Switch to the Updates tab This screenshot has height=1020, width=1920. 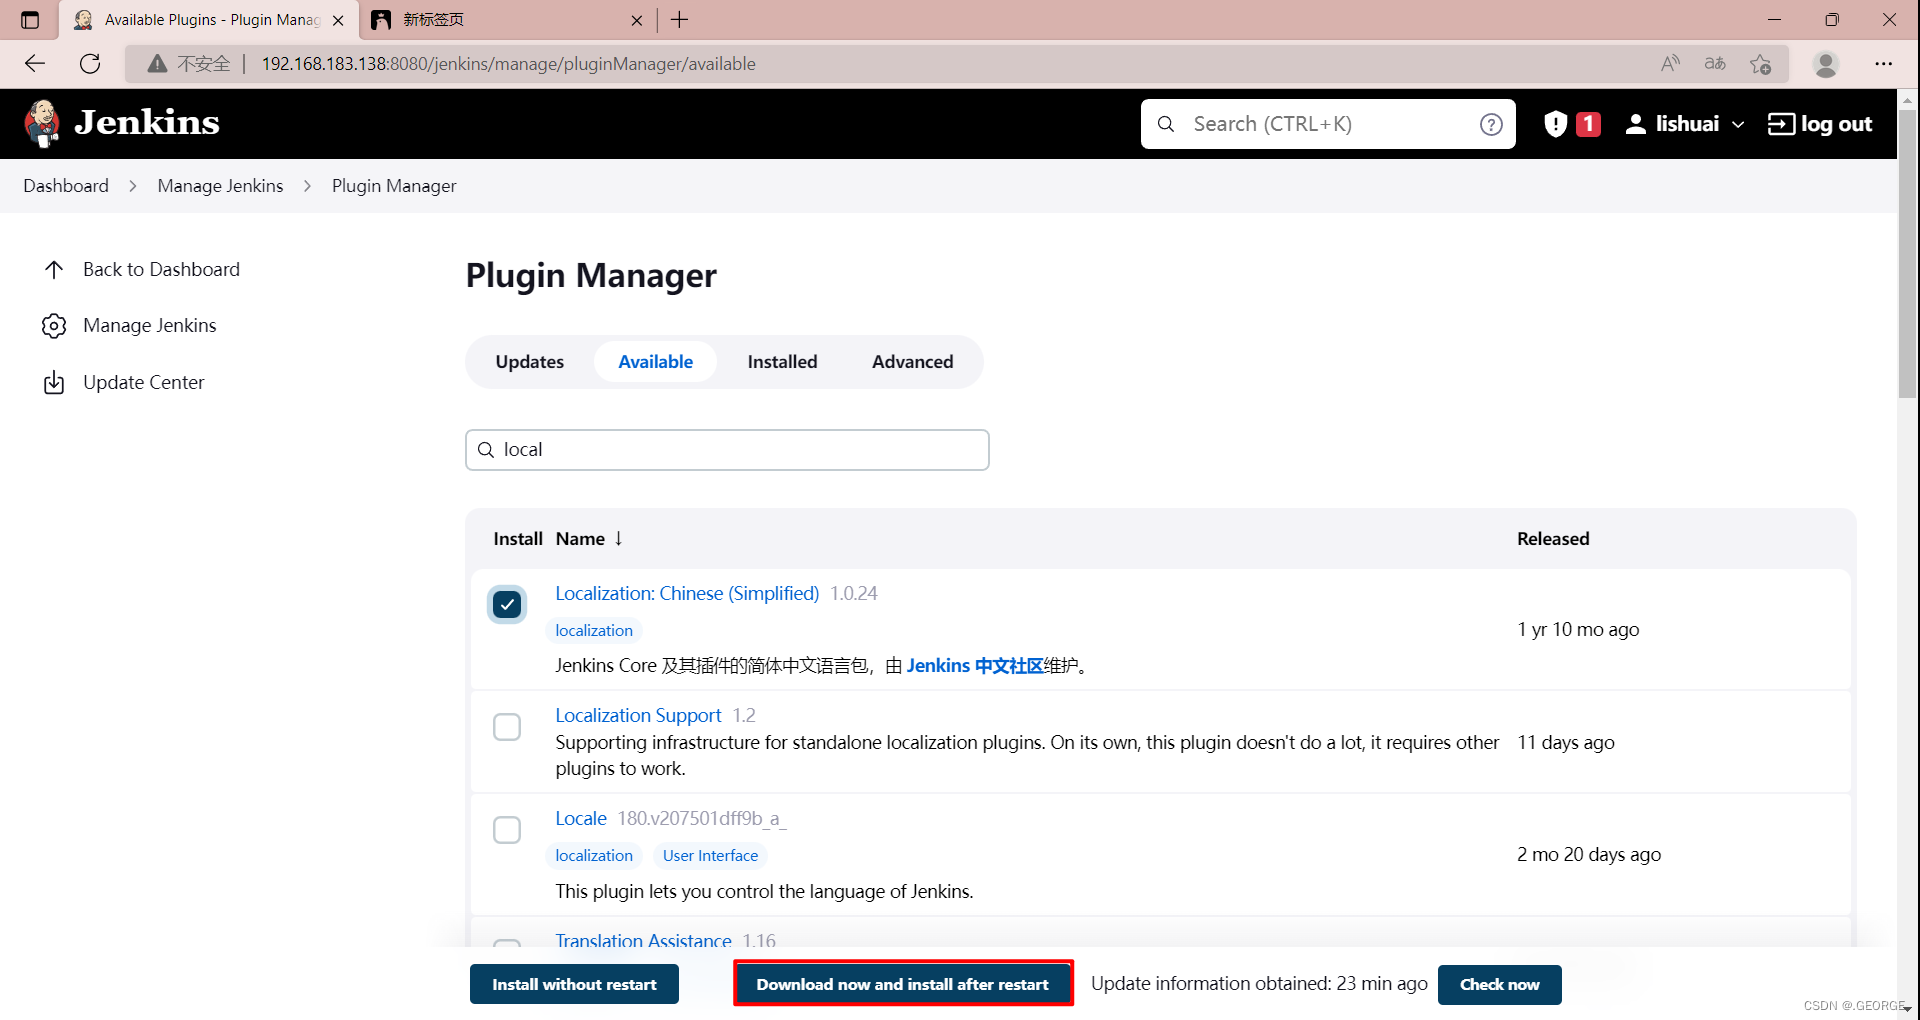click(530, 362)
